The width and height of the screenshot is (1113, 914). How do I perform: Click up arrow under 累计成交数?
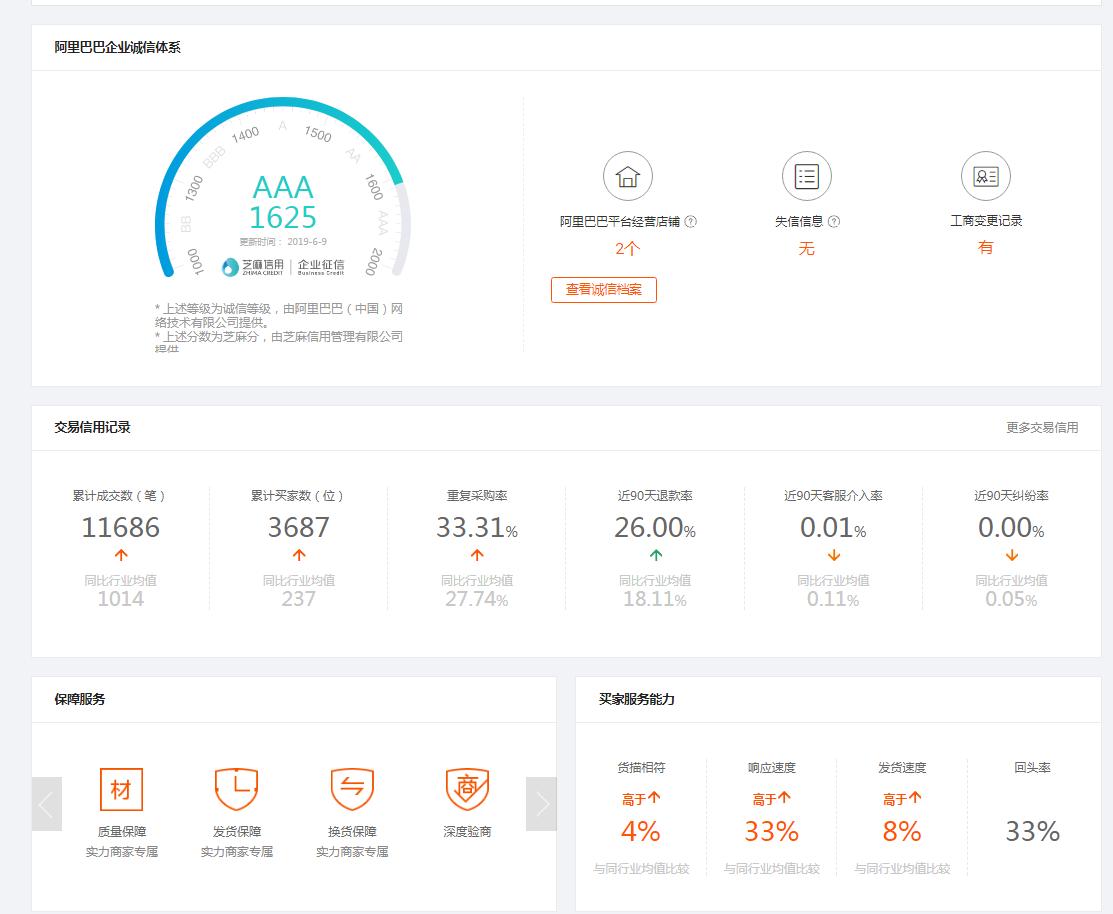click(x=121, y=555)
